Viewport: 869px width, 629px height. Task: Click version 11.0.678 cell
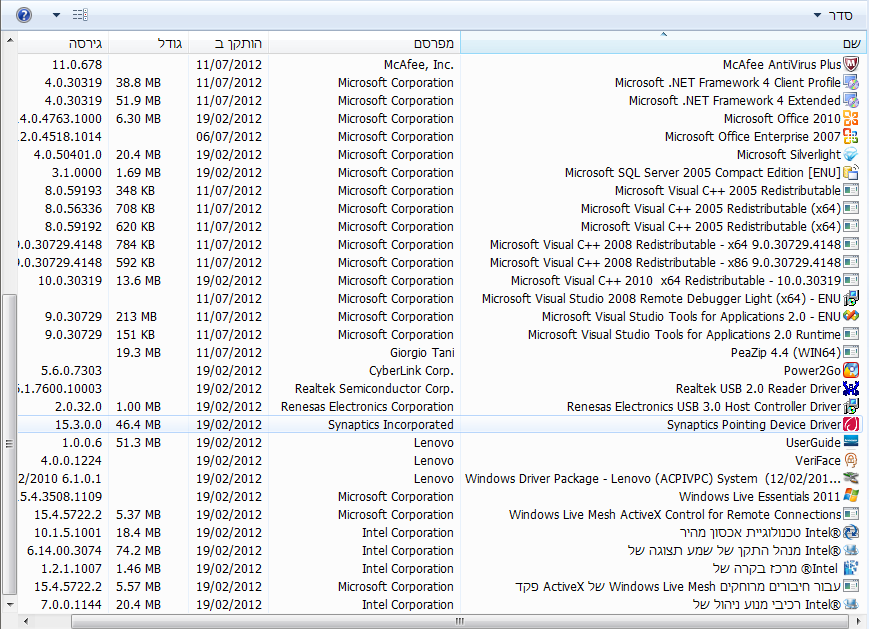click(77, 64)
